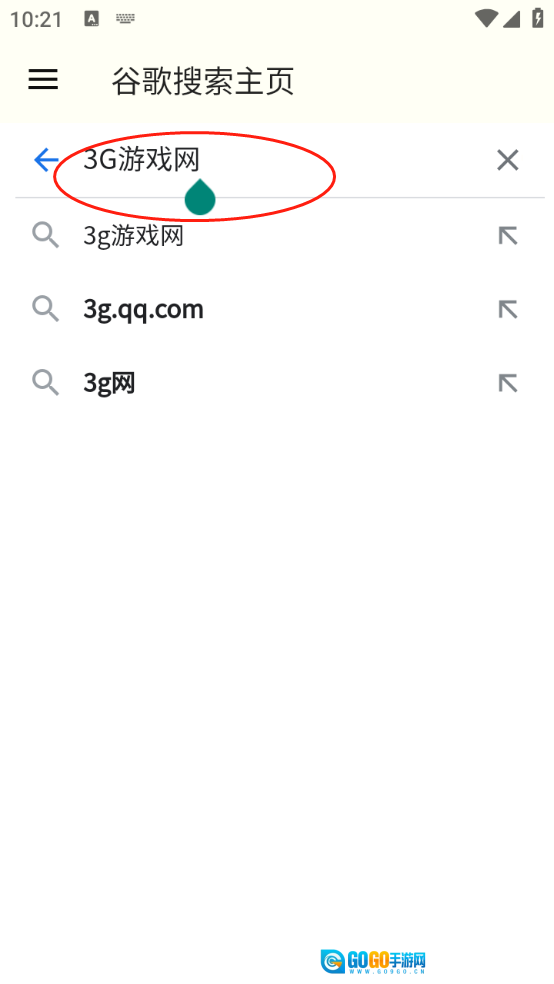Insert 3g网 into search via arrow

[x=508, y=383]
